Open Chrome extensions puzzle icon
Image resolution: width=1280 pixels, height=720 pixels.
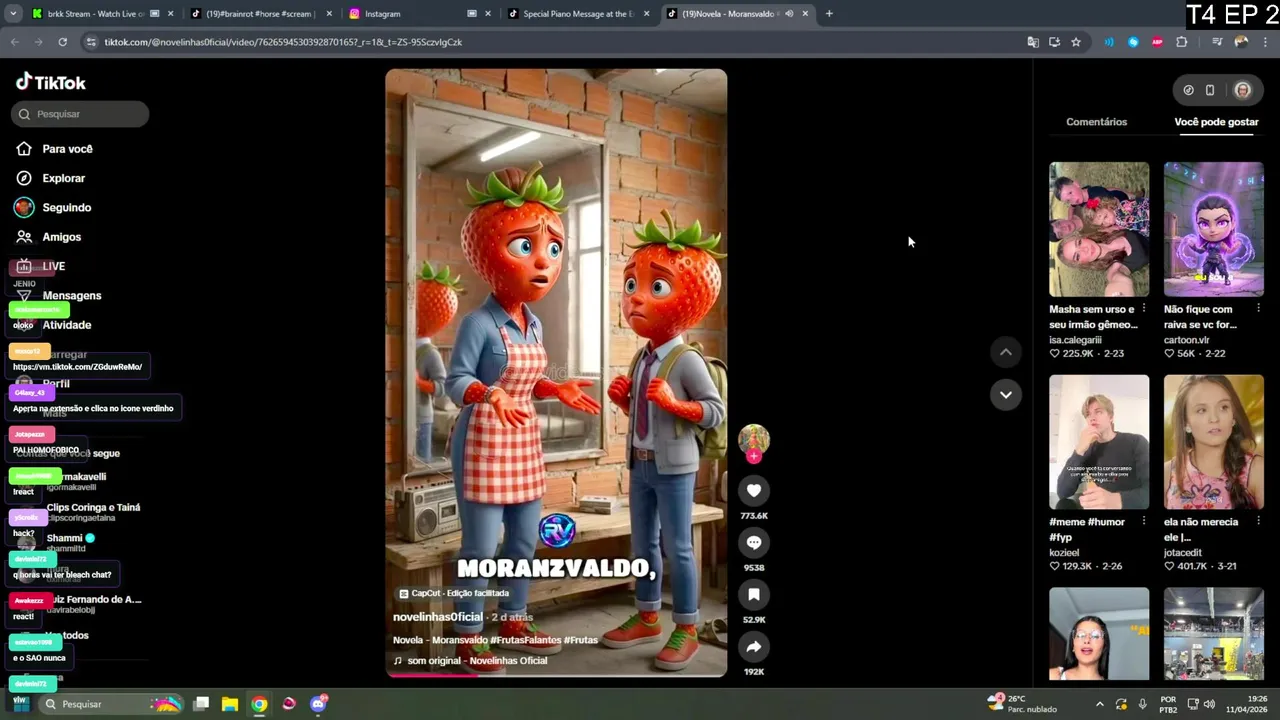[x=1182, y=42]
